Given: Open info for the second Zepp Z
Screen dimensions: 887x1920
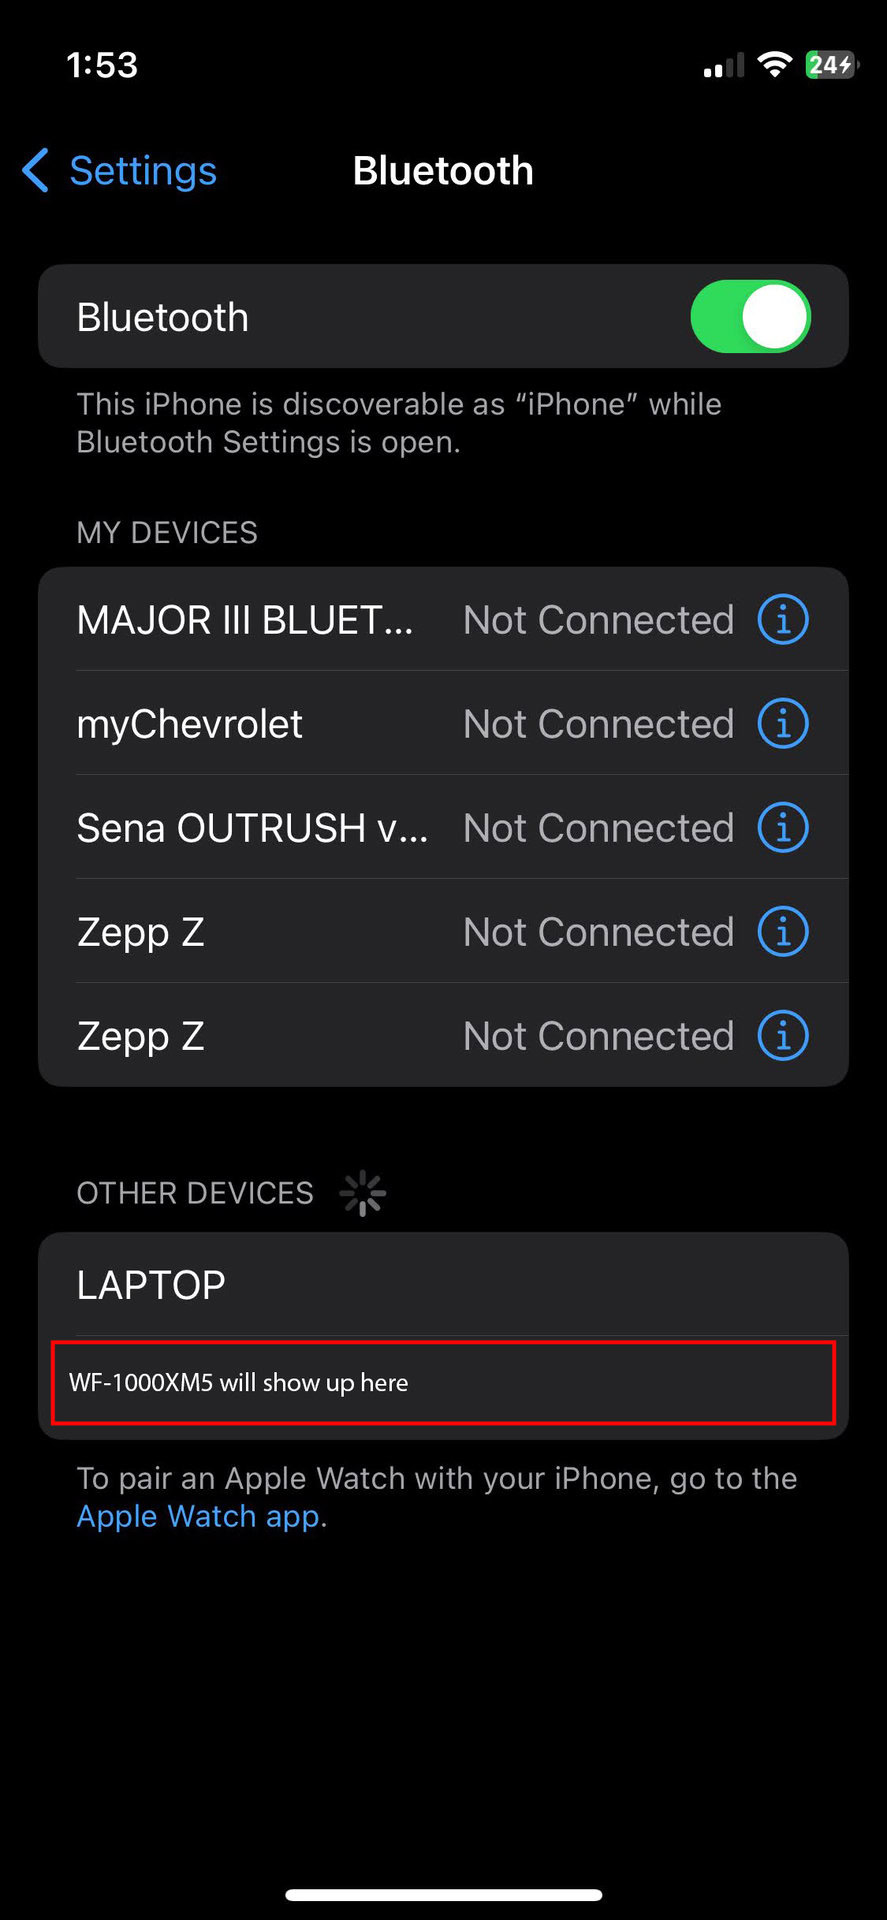Looking at the screenshot, I should pyautogui.click(x=782, y=1036).
